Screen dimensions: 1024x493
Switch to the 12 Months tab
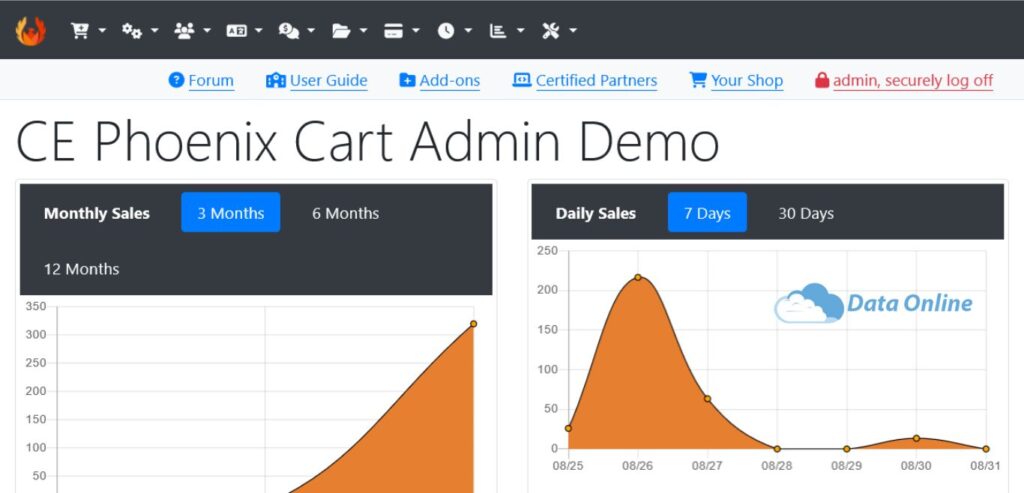[82, 269]
